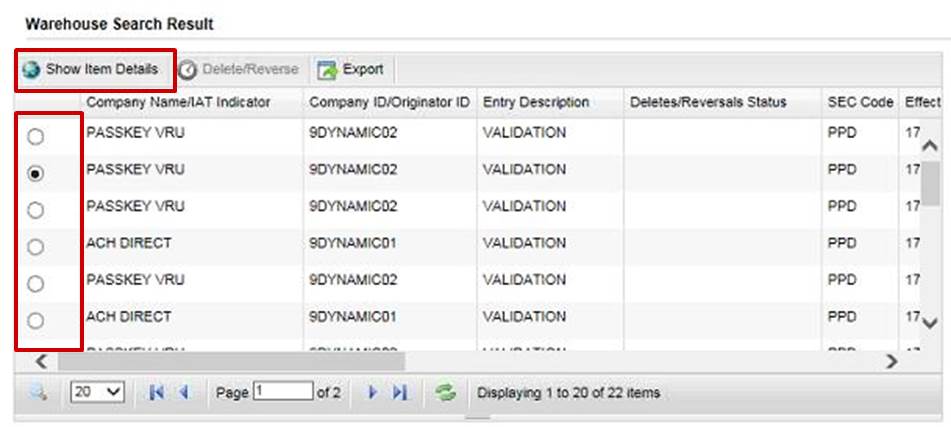Click the horizontal scrollbar thumb
The width and height of the screenshot is (951, 427).
[231, 361]
